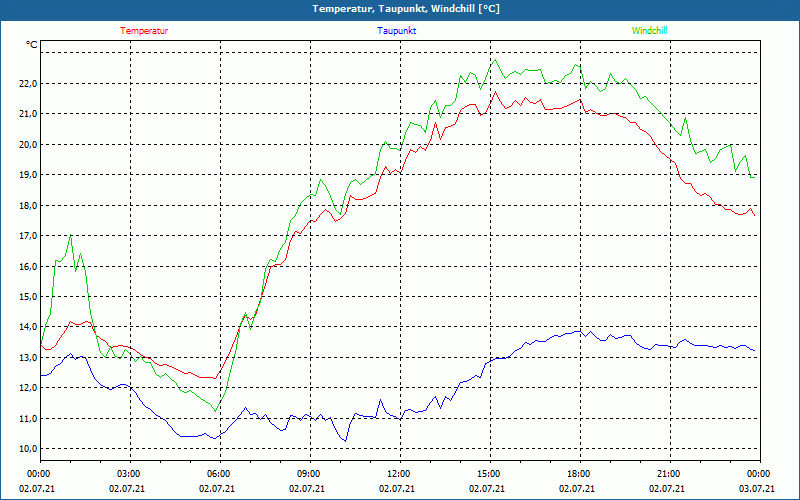Click the 14,0 y-axis label
Viewport: 800px width, 500px height.
pos(28,327)
